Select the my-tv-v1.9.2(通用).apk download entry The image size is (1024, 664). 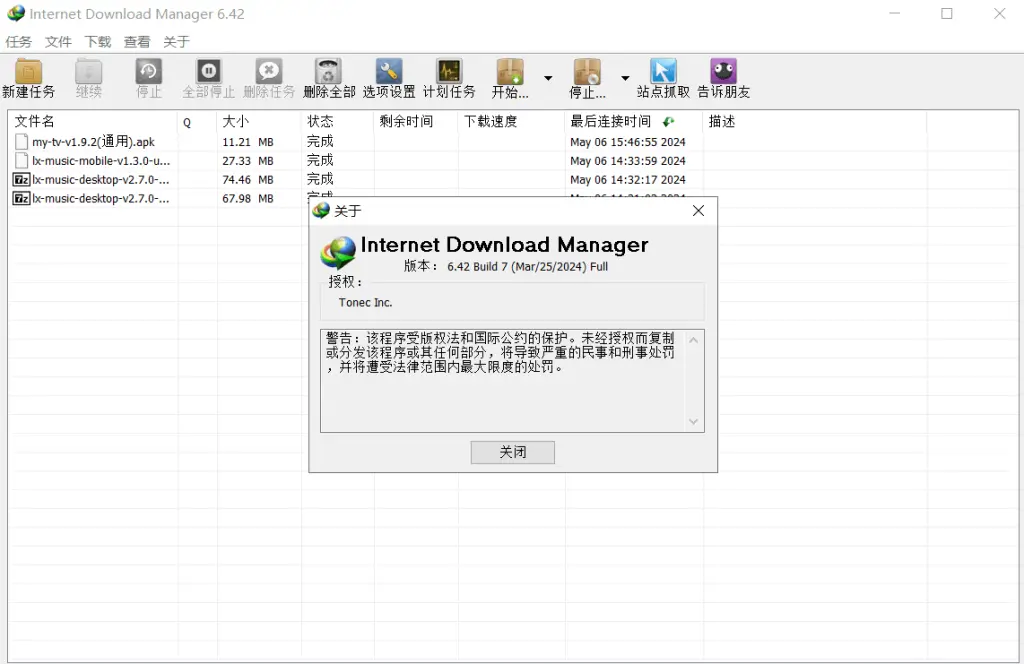pyautogui.click(x=93, y=142)
